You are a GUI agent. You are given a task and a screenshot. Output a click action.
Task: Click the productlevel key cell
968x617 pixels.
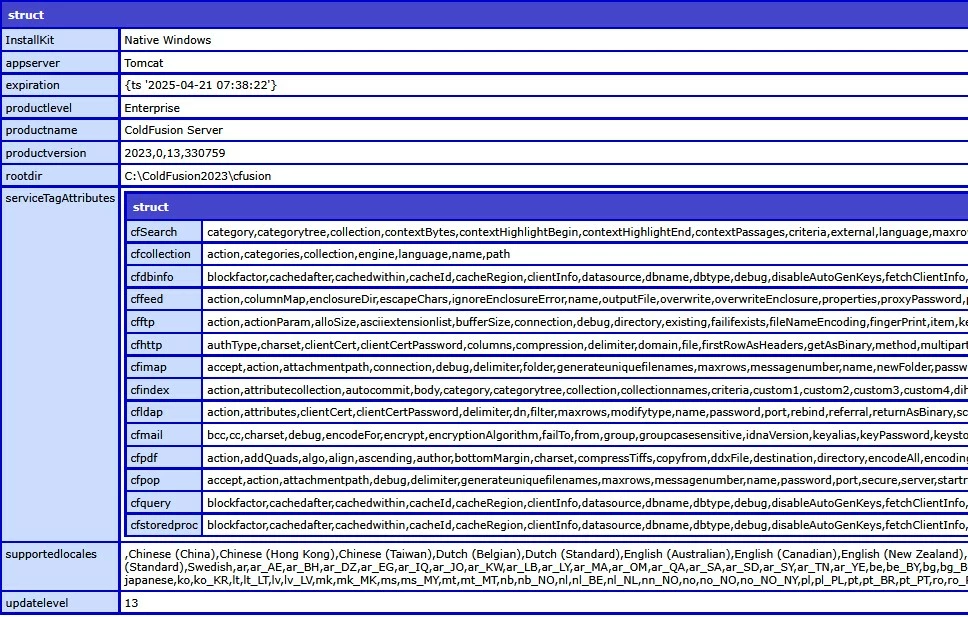coord(60,108)
